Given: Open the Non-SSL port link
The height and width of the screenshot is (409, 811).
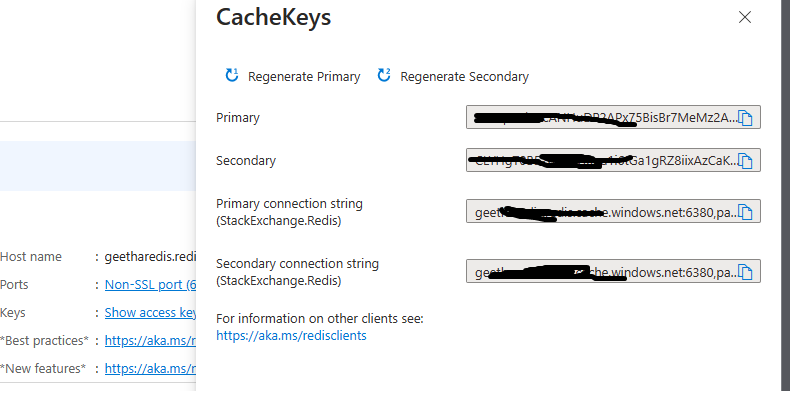Looking at the screenshot, I should pyautogui.click(x=151, y=285).
